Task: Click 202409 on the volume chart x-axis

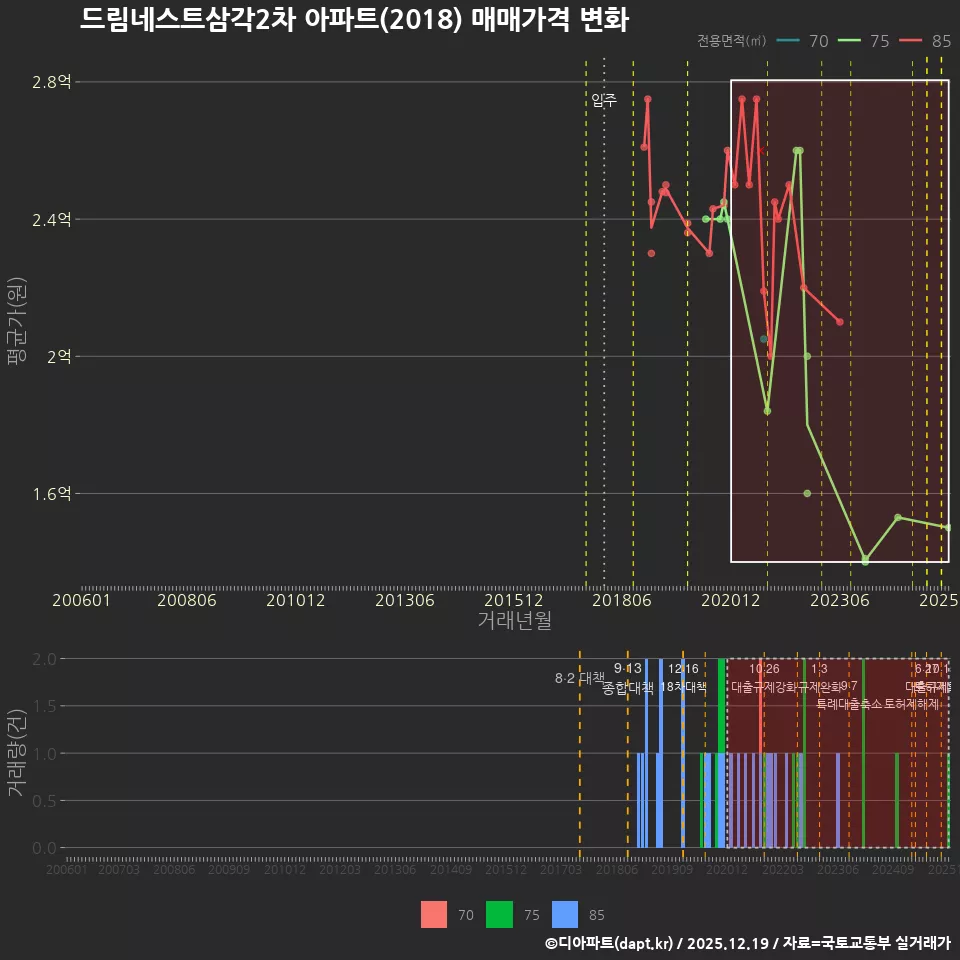Action: 893,869
